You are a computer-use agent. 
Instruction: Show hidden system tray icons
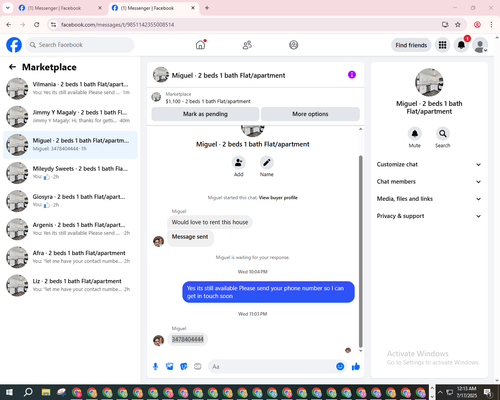point(440,392)
